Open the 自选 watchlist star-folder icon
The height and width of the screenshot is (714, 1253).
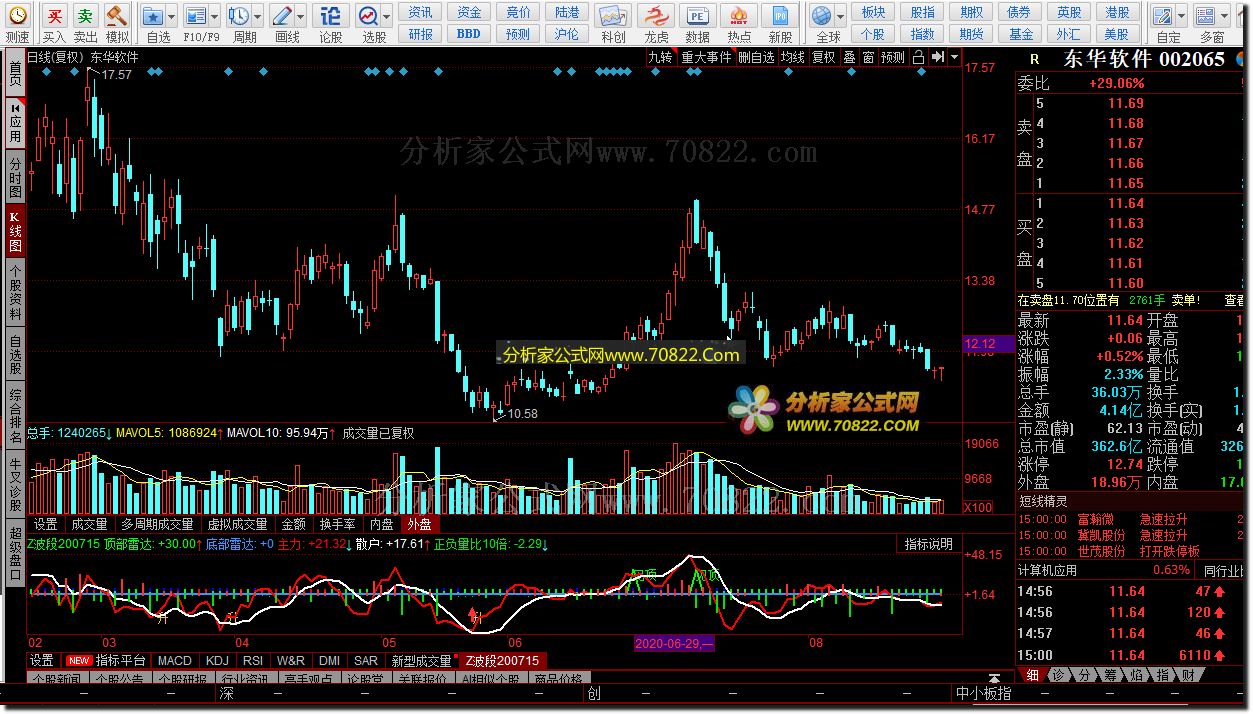pos(152,15)
